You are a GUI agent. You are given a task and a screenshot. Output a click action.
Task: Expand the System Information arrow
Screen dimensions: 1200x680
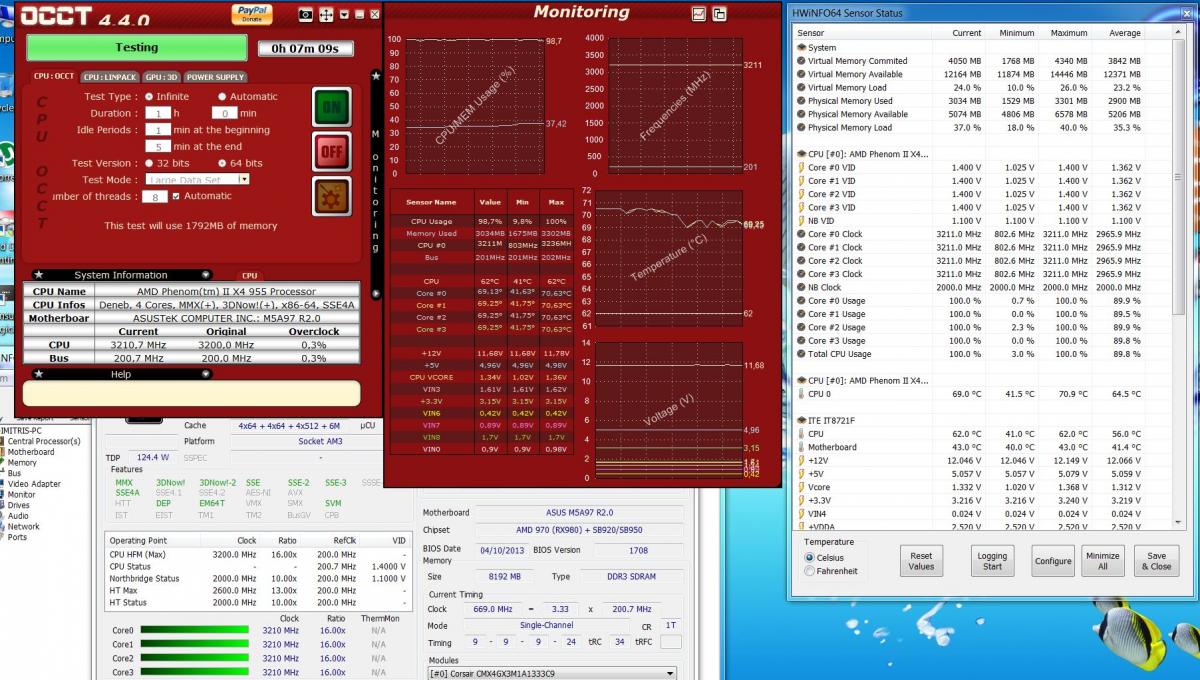point(206,274)
